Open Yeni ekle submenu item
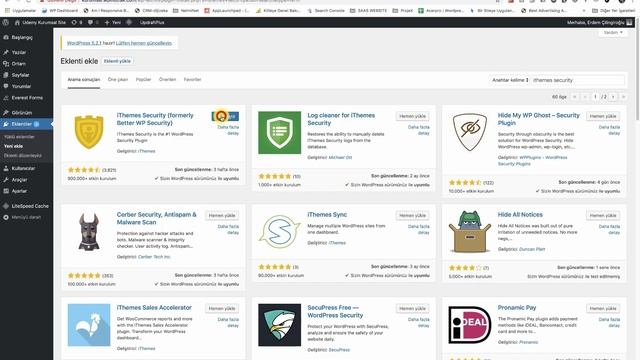Viewport: 640px width, 360px height. pyautogui.click(x=13, y=146)
